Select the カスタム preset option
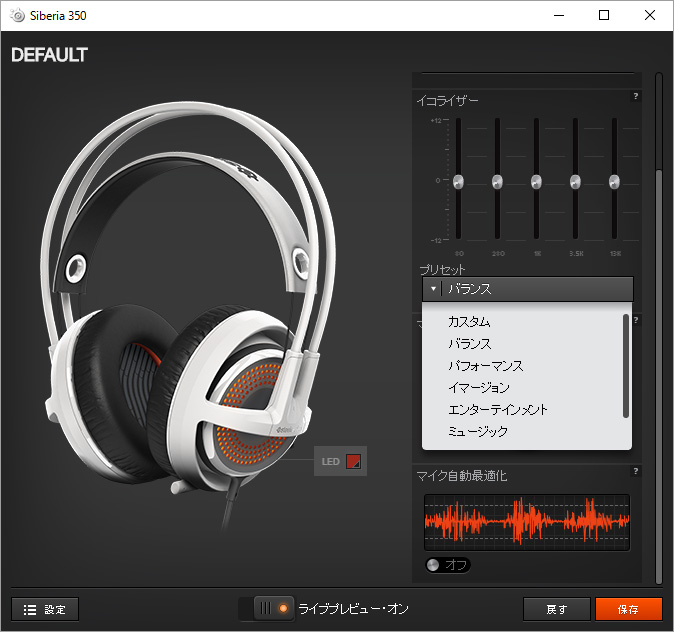The width and height of the screenshot is (674, 632). click(x=469, y=322)
